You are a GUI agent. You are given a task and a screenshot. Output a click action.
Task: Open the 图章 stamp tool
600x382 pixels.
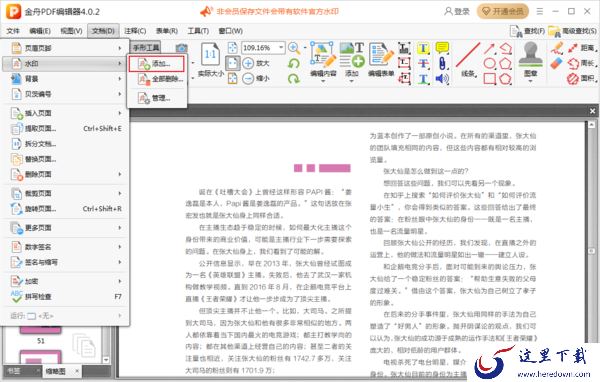(x=530, y=59)
